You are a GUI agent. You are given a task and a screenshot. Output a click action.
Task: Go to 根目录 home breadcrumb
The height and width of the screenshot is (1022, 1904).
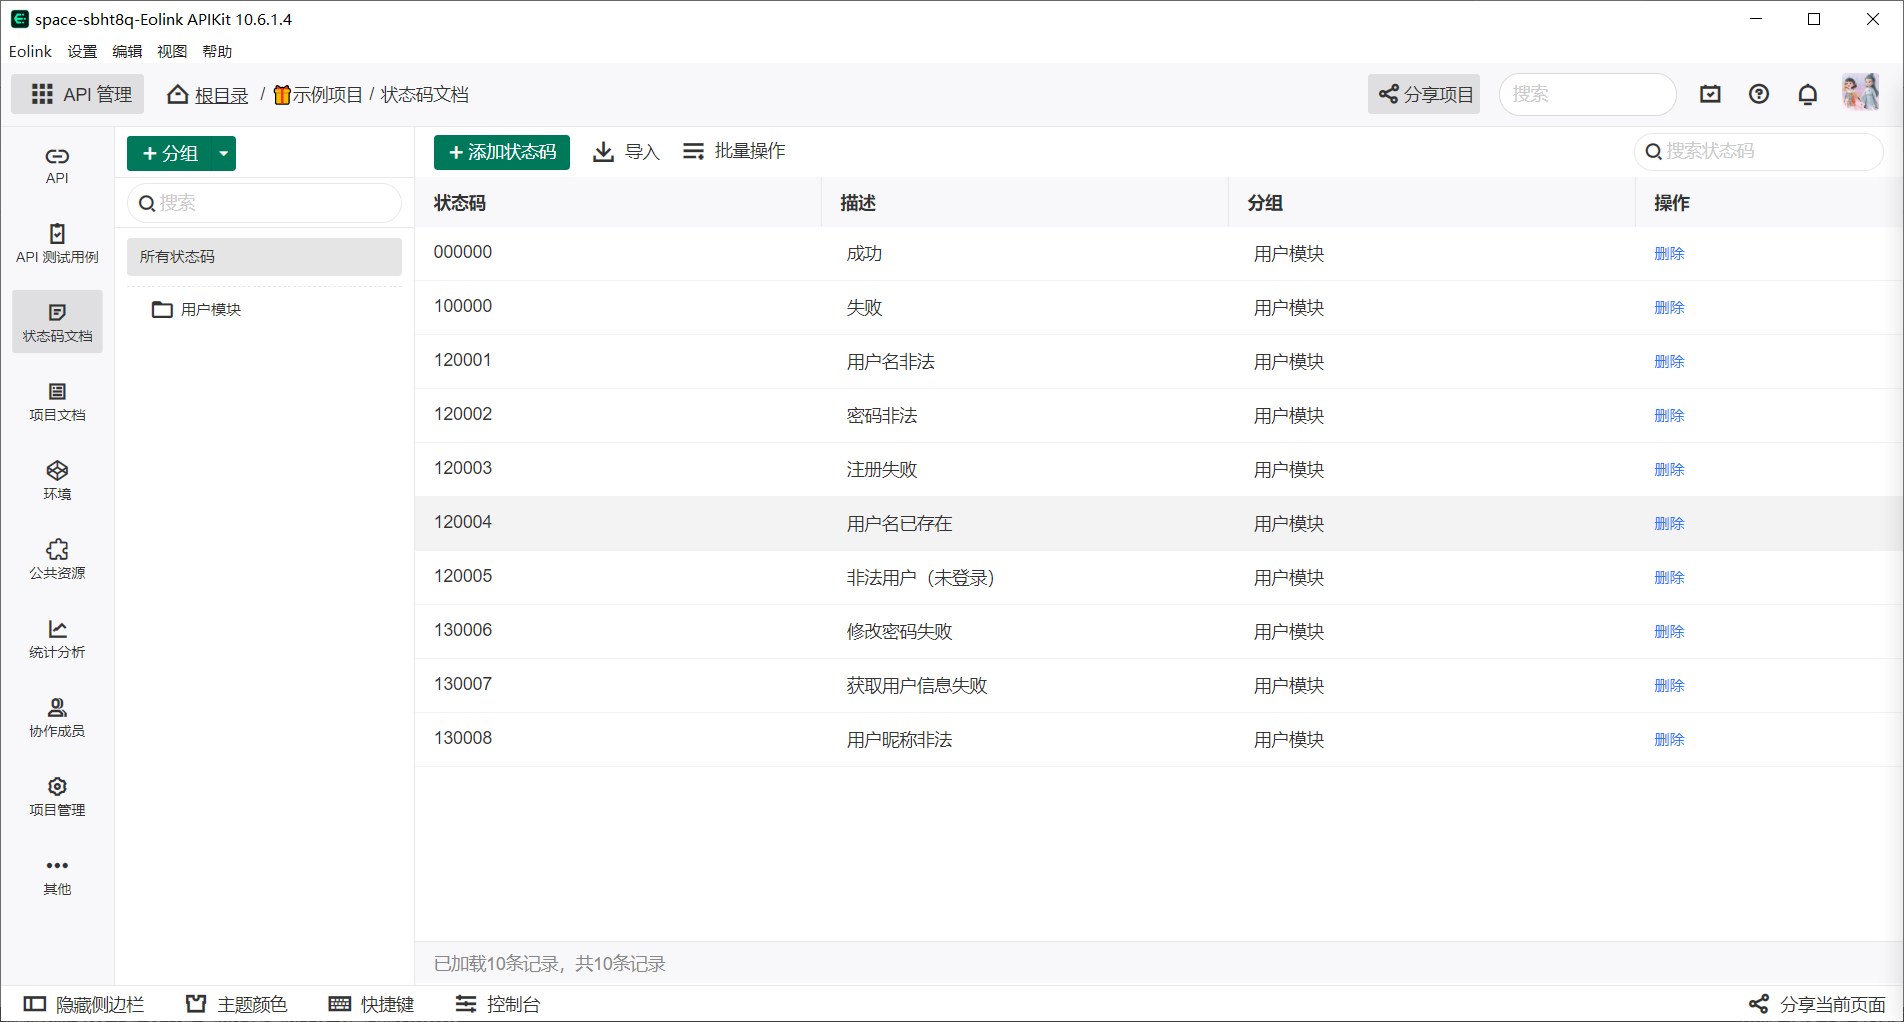(x=208, y=94)
